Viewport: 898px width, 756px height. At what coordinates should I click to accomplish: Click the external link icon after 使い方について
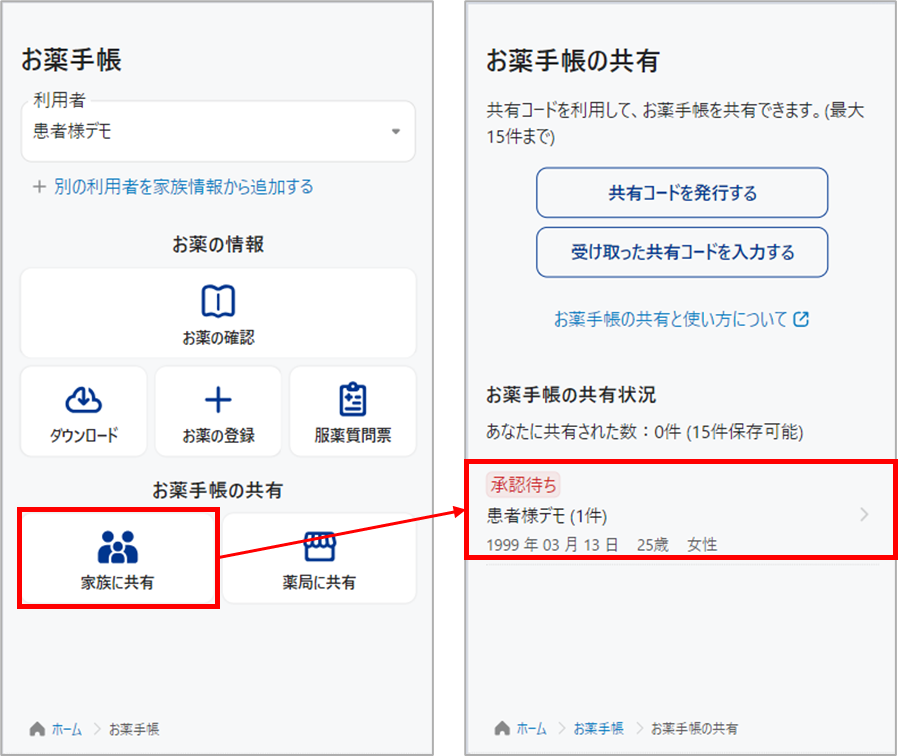pos(801,319)
